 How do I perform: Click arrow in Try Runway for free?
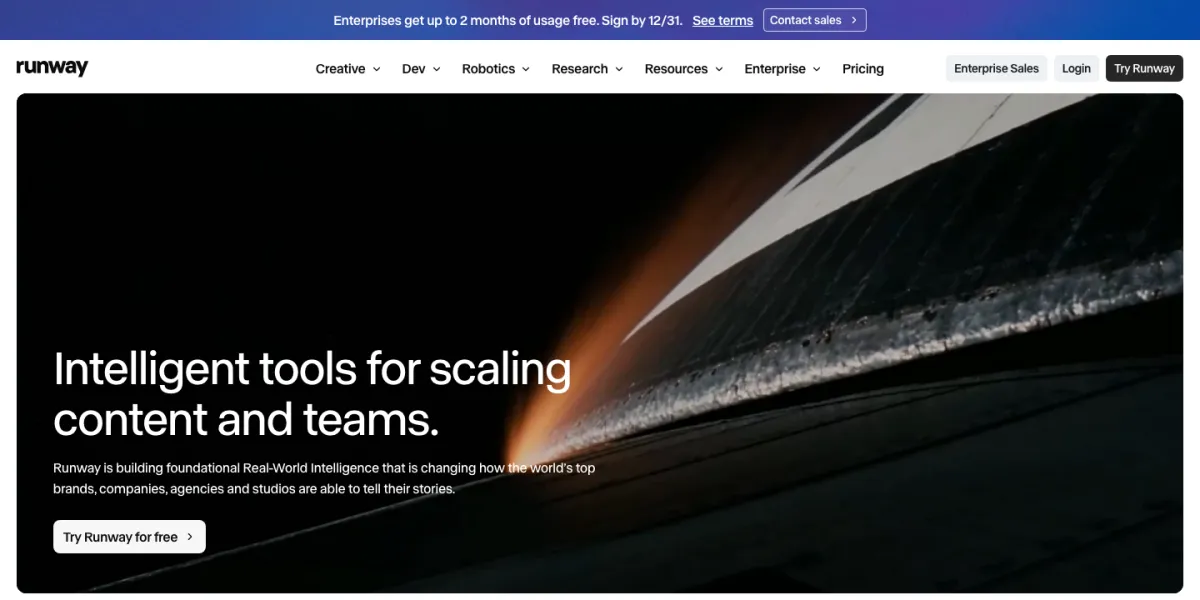click(190, 537)
